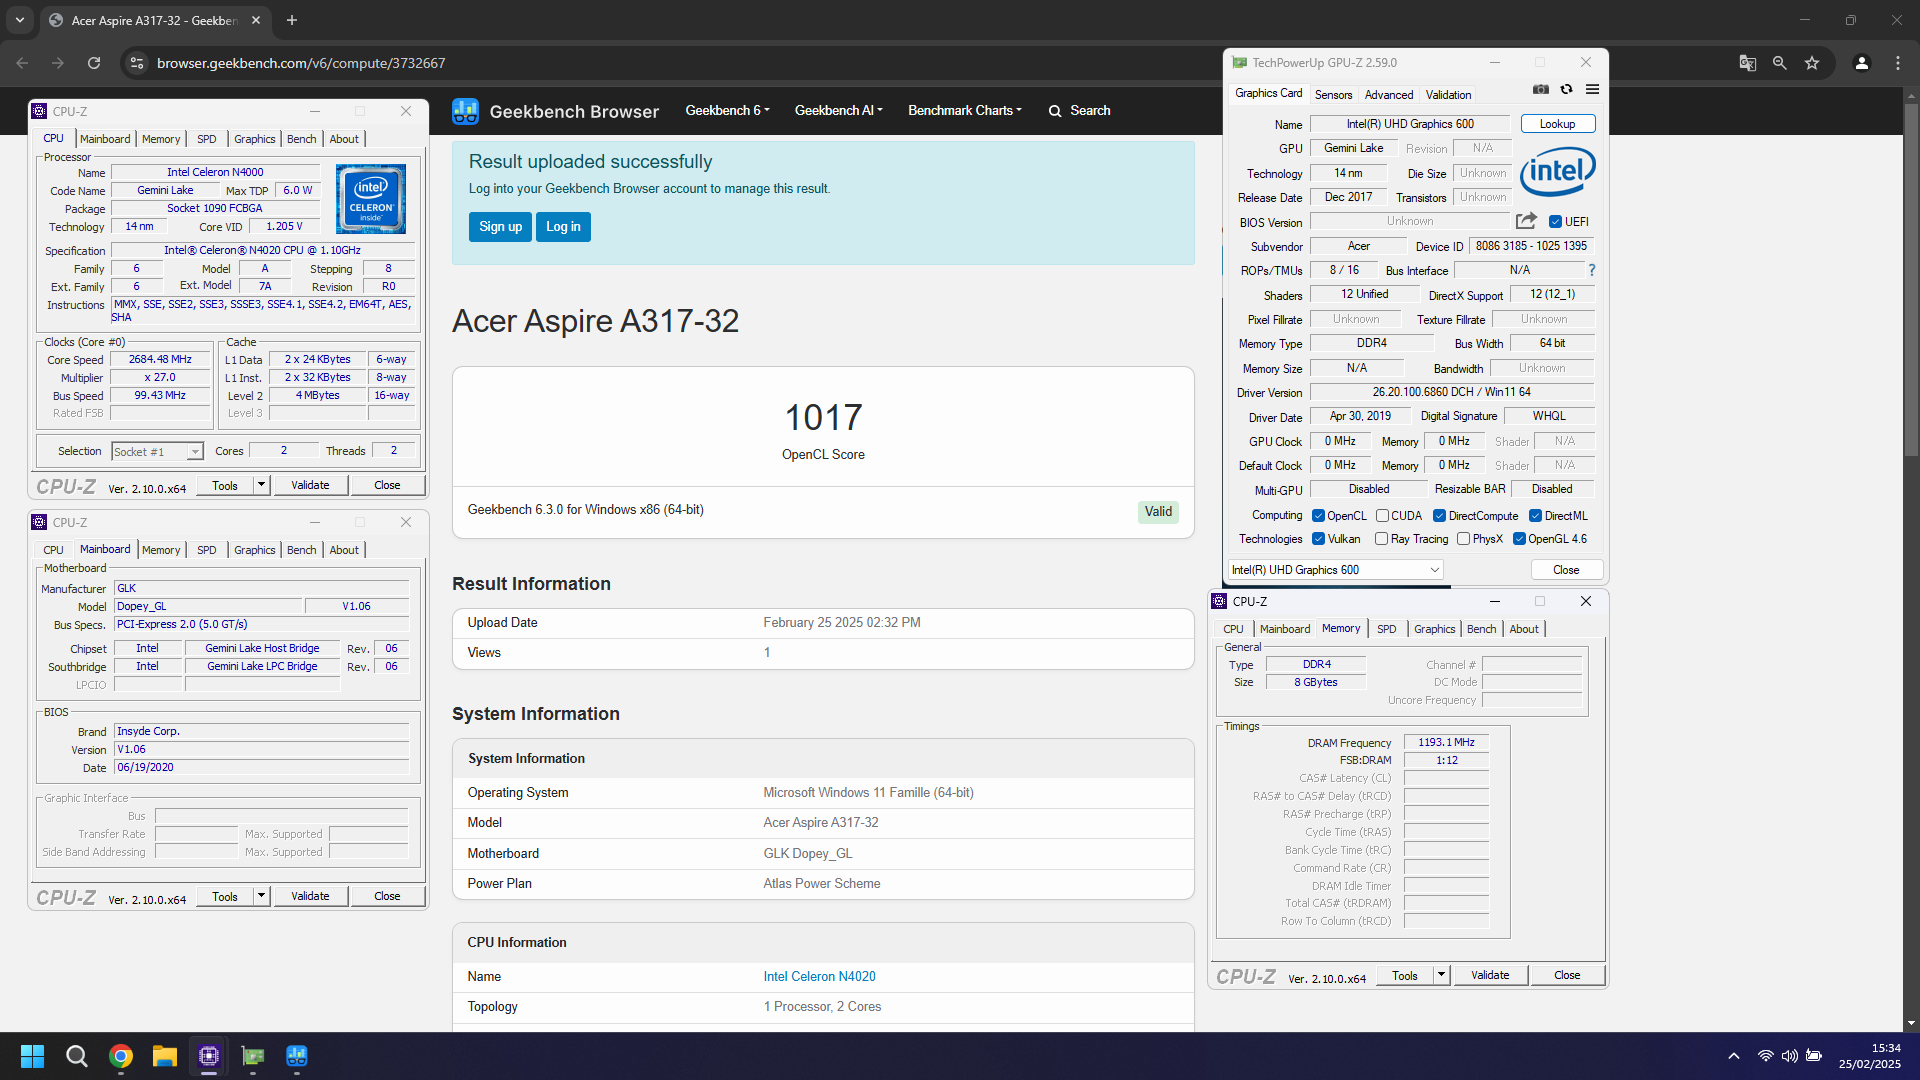The width and height of the screenshot is (1920, 1080).
Task: Click the Intel Celeron logo in CPU-Z
Action: tap(371, 199)
